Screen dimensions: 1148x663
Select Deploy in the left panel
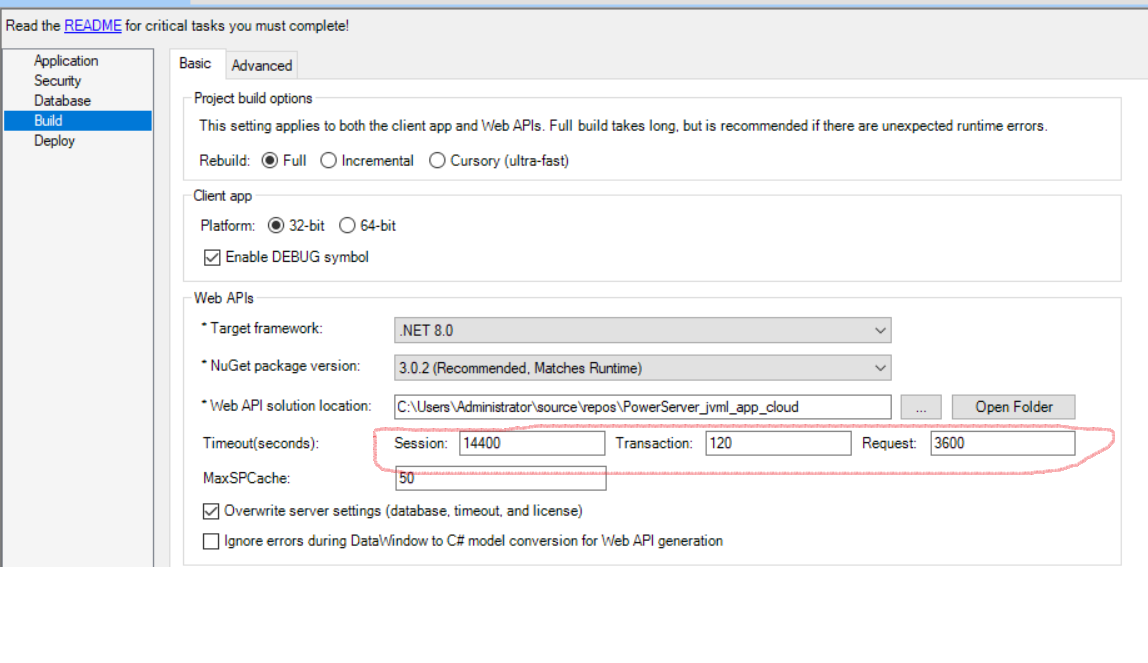(54, 141)
